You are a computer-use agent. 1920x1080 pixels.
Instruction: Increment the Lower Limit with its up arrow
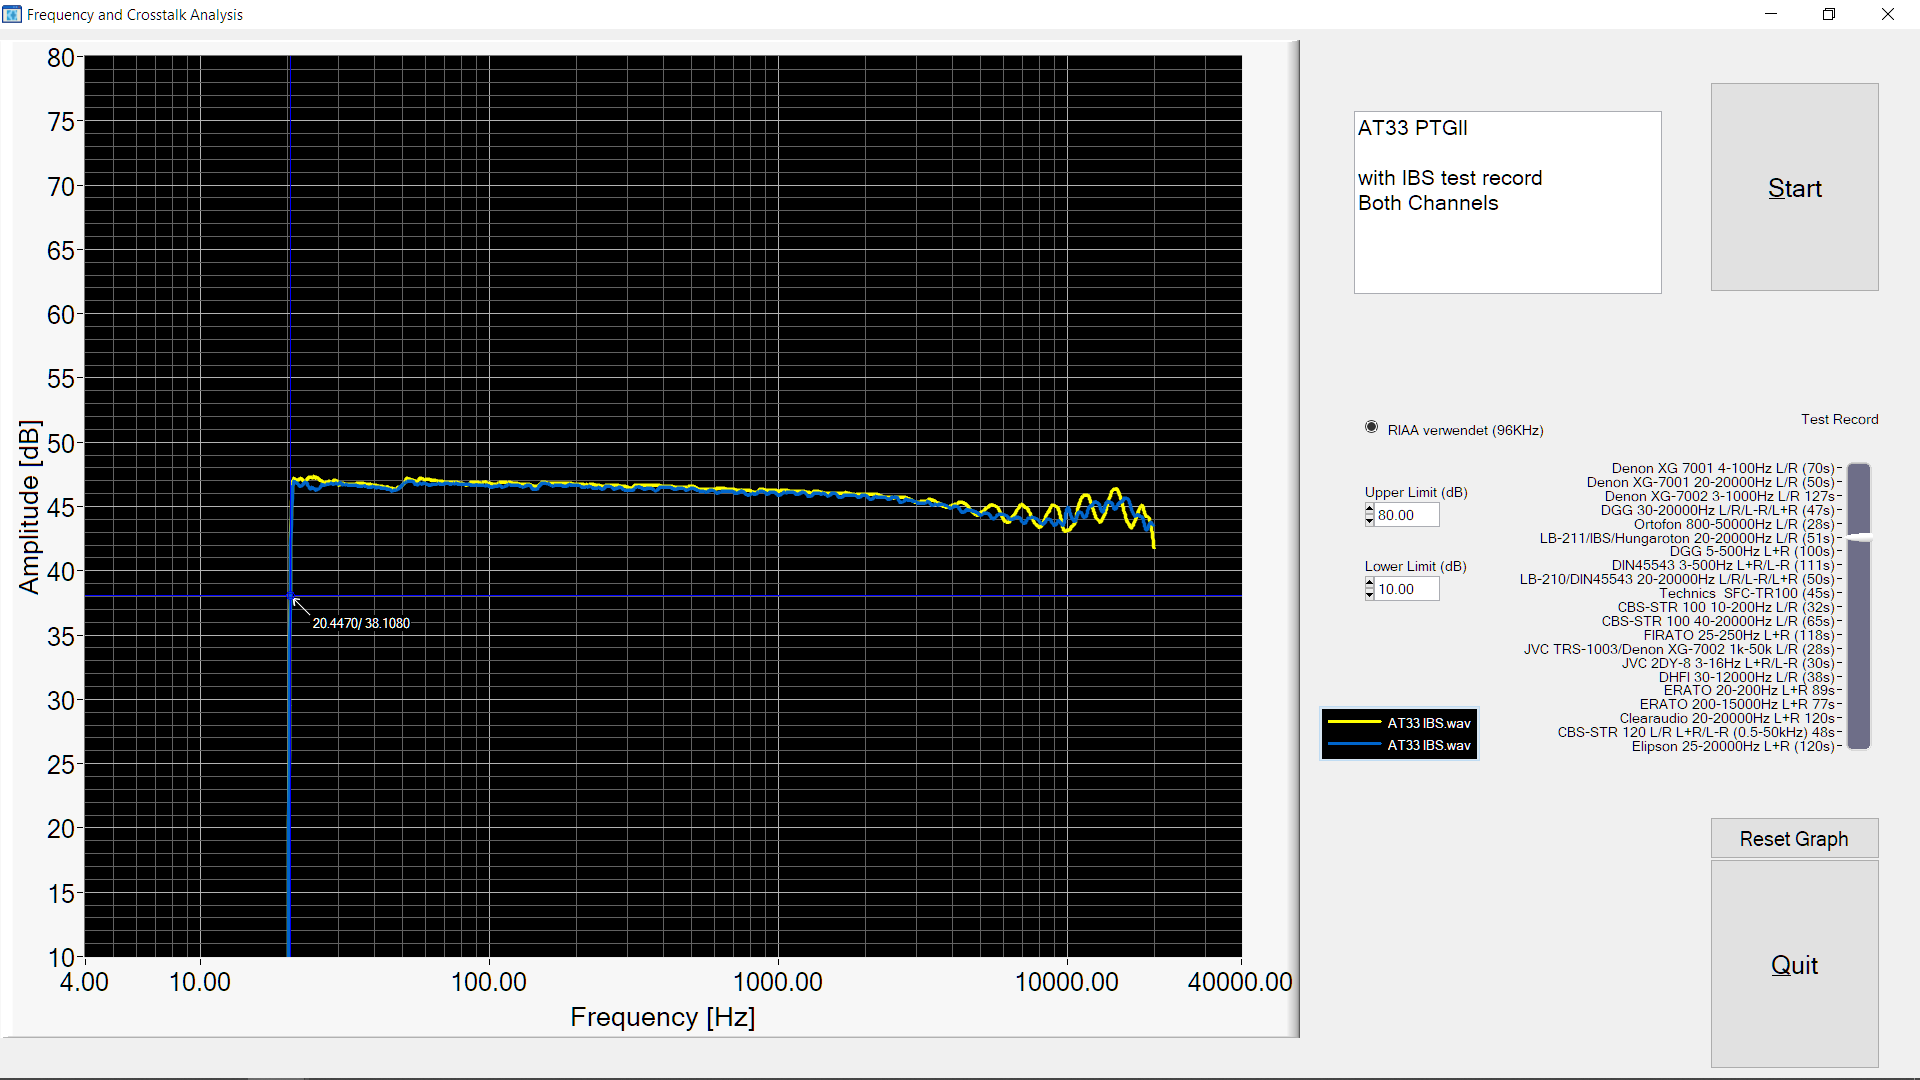coord(1369,583)
